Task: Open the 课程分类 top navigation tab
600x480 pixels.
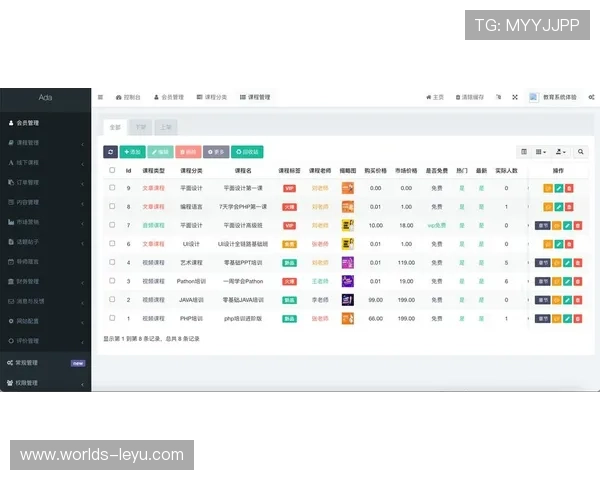Action: (212, 97)
